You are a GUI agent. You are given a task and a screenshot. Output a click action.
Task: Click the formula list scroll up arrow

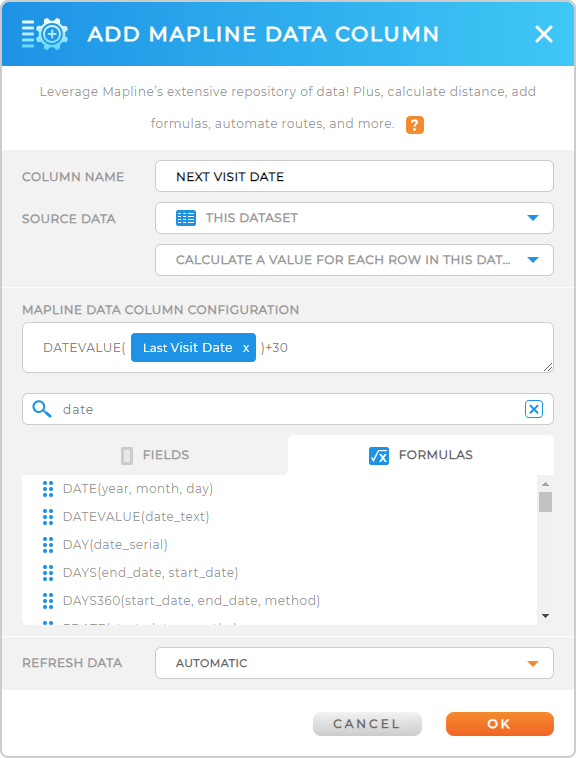[546, 484]
